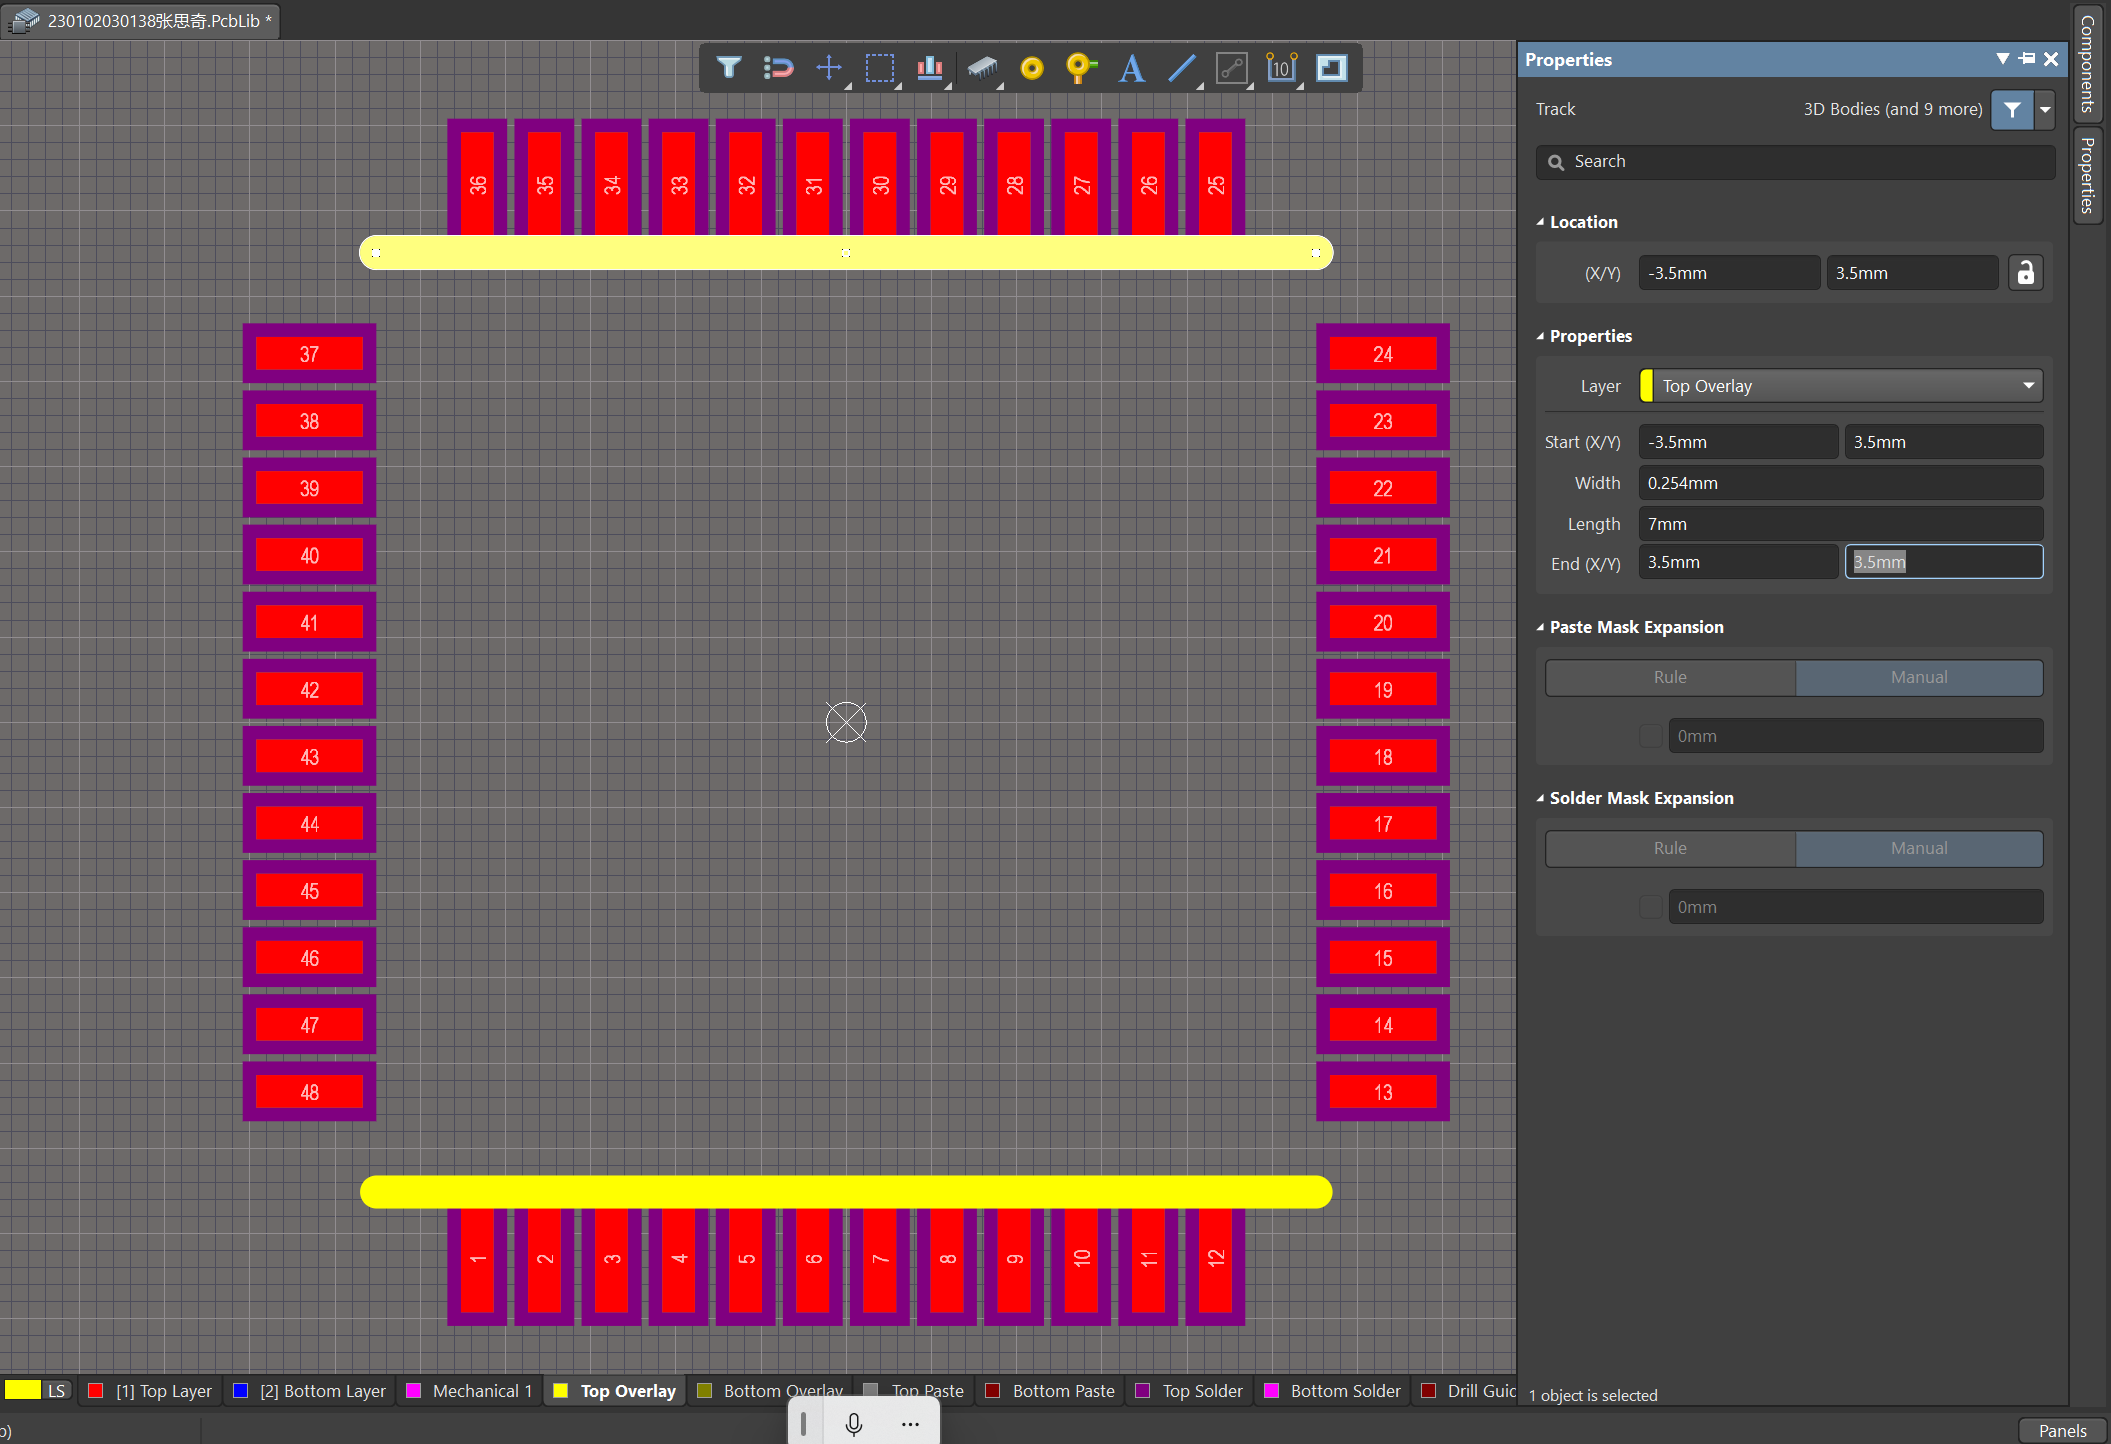The image size is (2111, 1444).
Task: Open the Properties filter dropdown arrow
Action: [x=2046, y=109]
